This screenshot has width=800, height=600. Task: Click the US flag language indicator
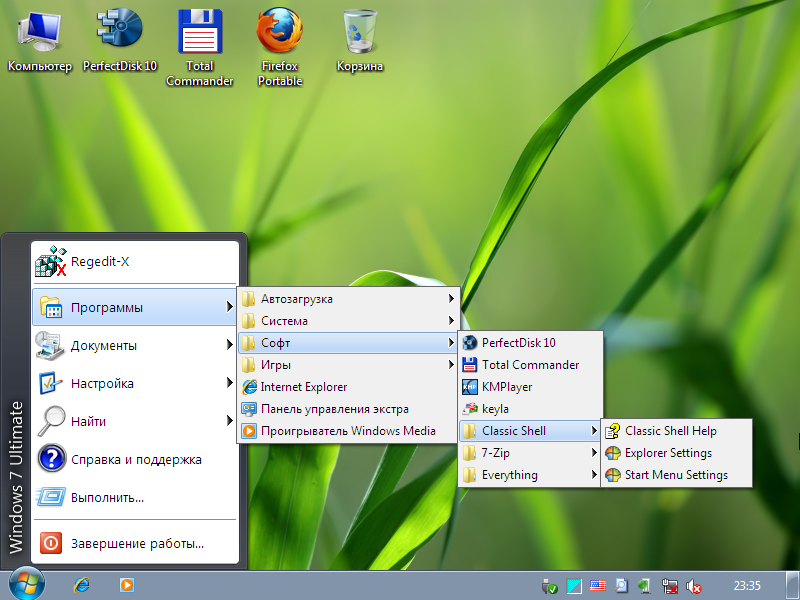coord(597,586)
